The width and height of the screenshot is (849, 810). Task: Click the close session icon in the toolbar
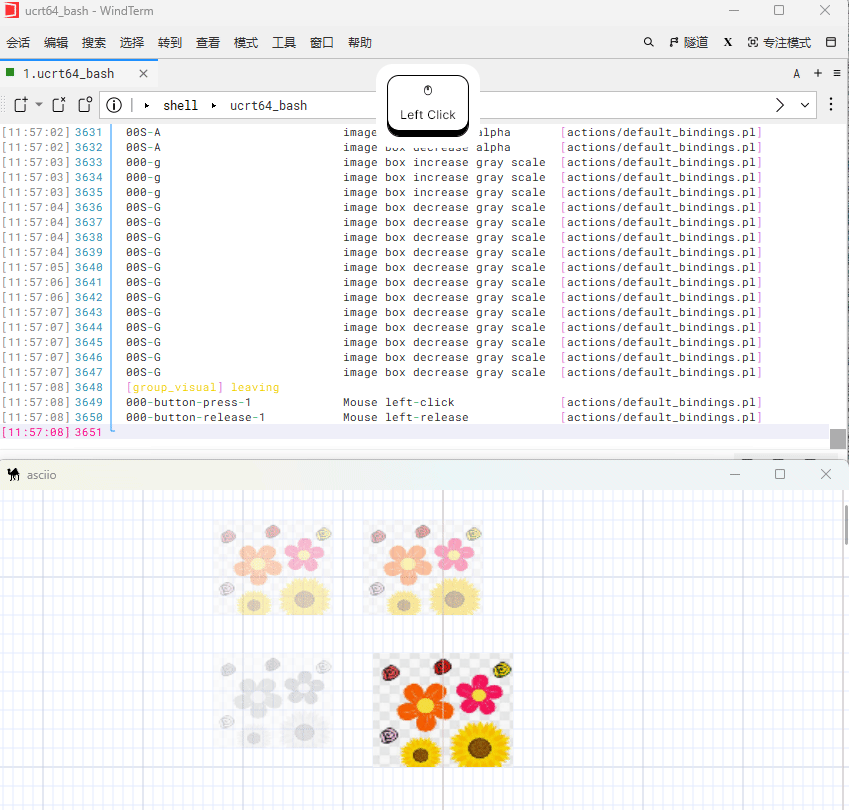(x=59, y=105)
